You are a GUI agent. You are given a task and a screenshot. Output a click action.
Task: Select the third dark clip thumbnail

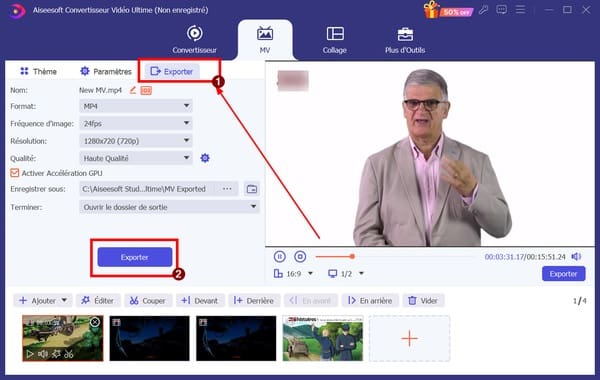click(x=236, y=338)
